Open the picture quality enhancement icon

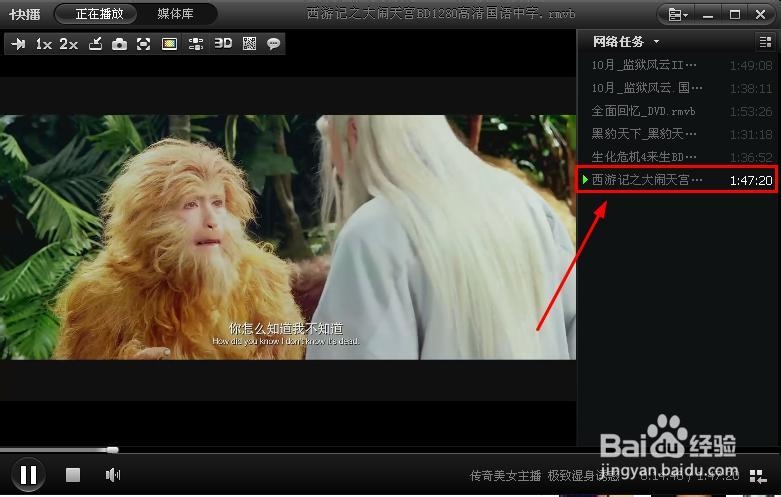tap(169, 44)
